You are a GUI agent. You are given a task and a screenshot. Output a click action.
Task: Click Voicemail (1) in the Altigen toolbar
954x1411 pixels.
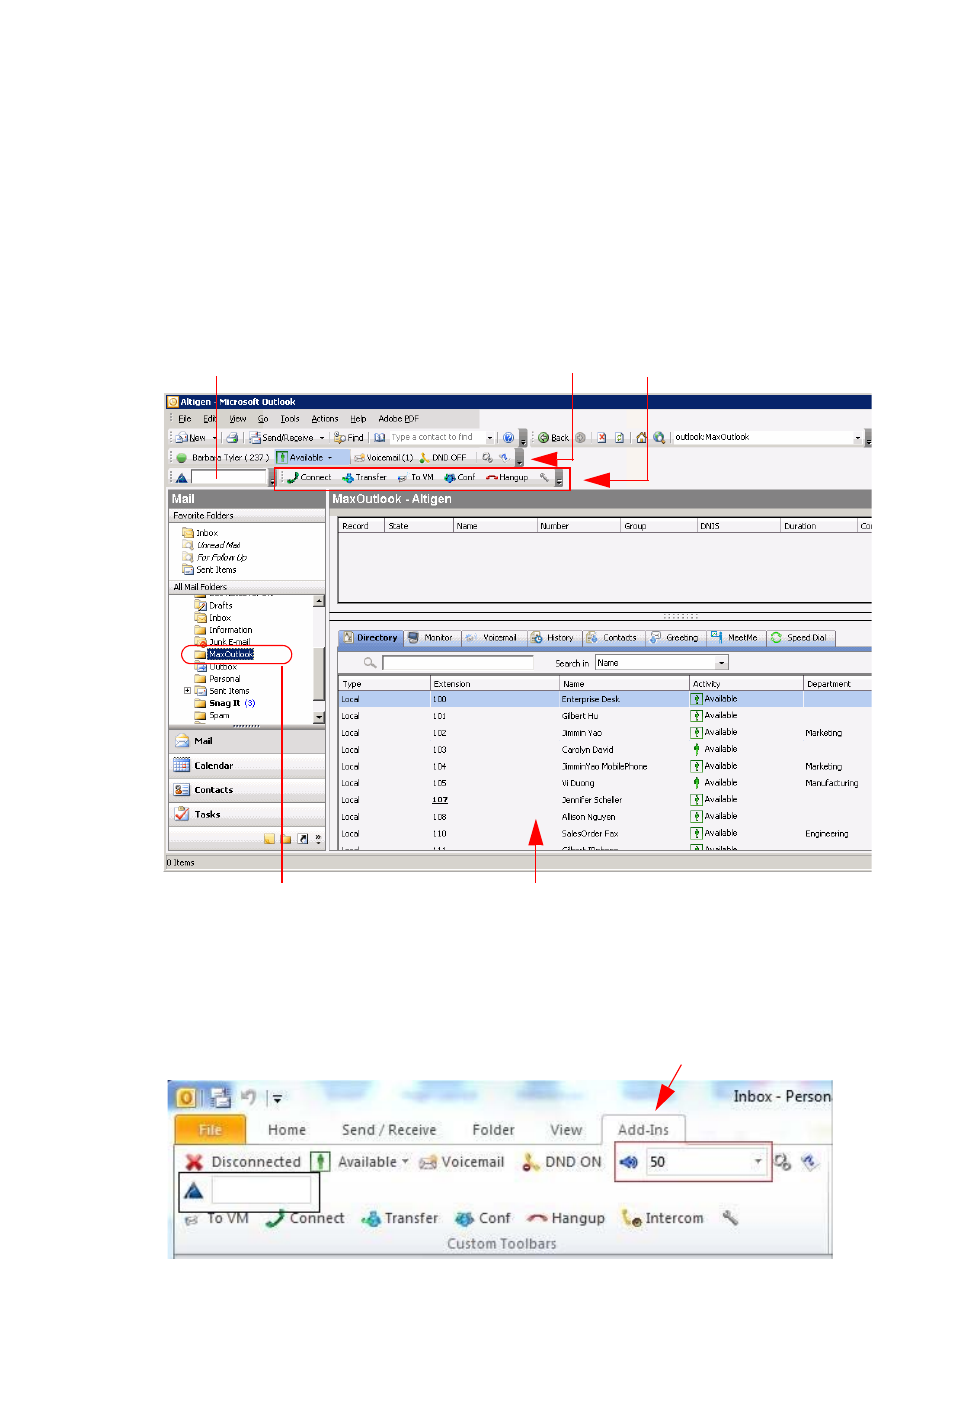click(383, 458)
